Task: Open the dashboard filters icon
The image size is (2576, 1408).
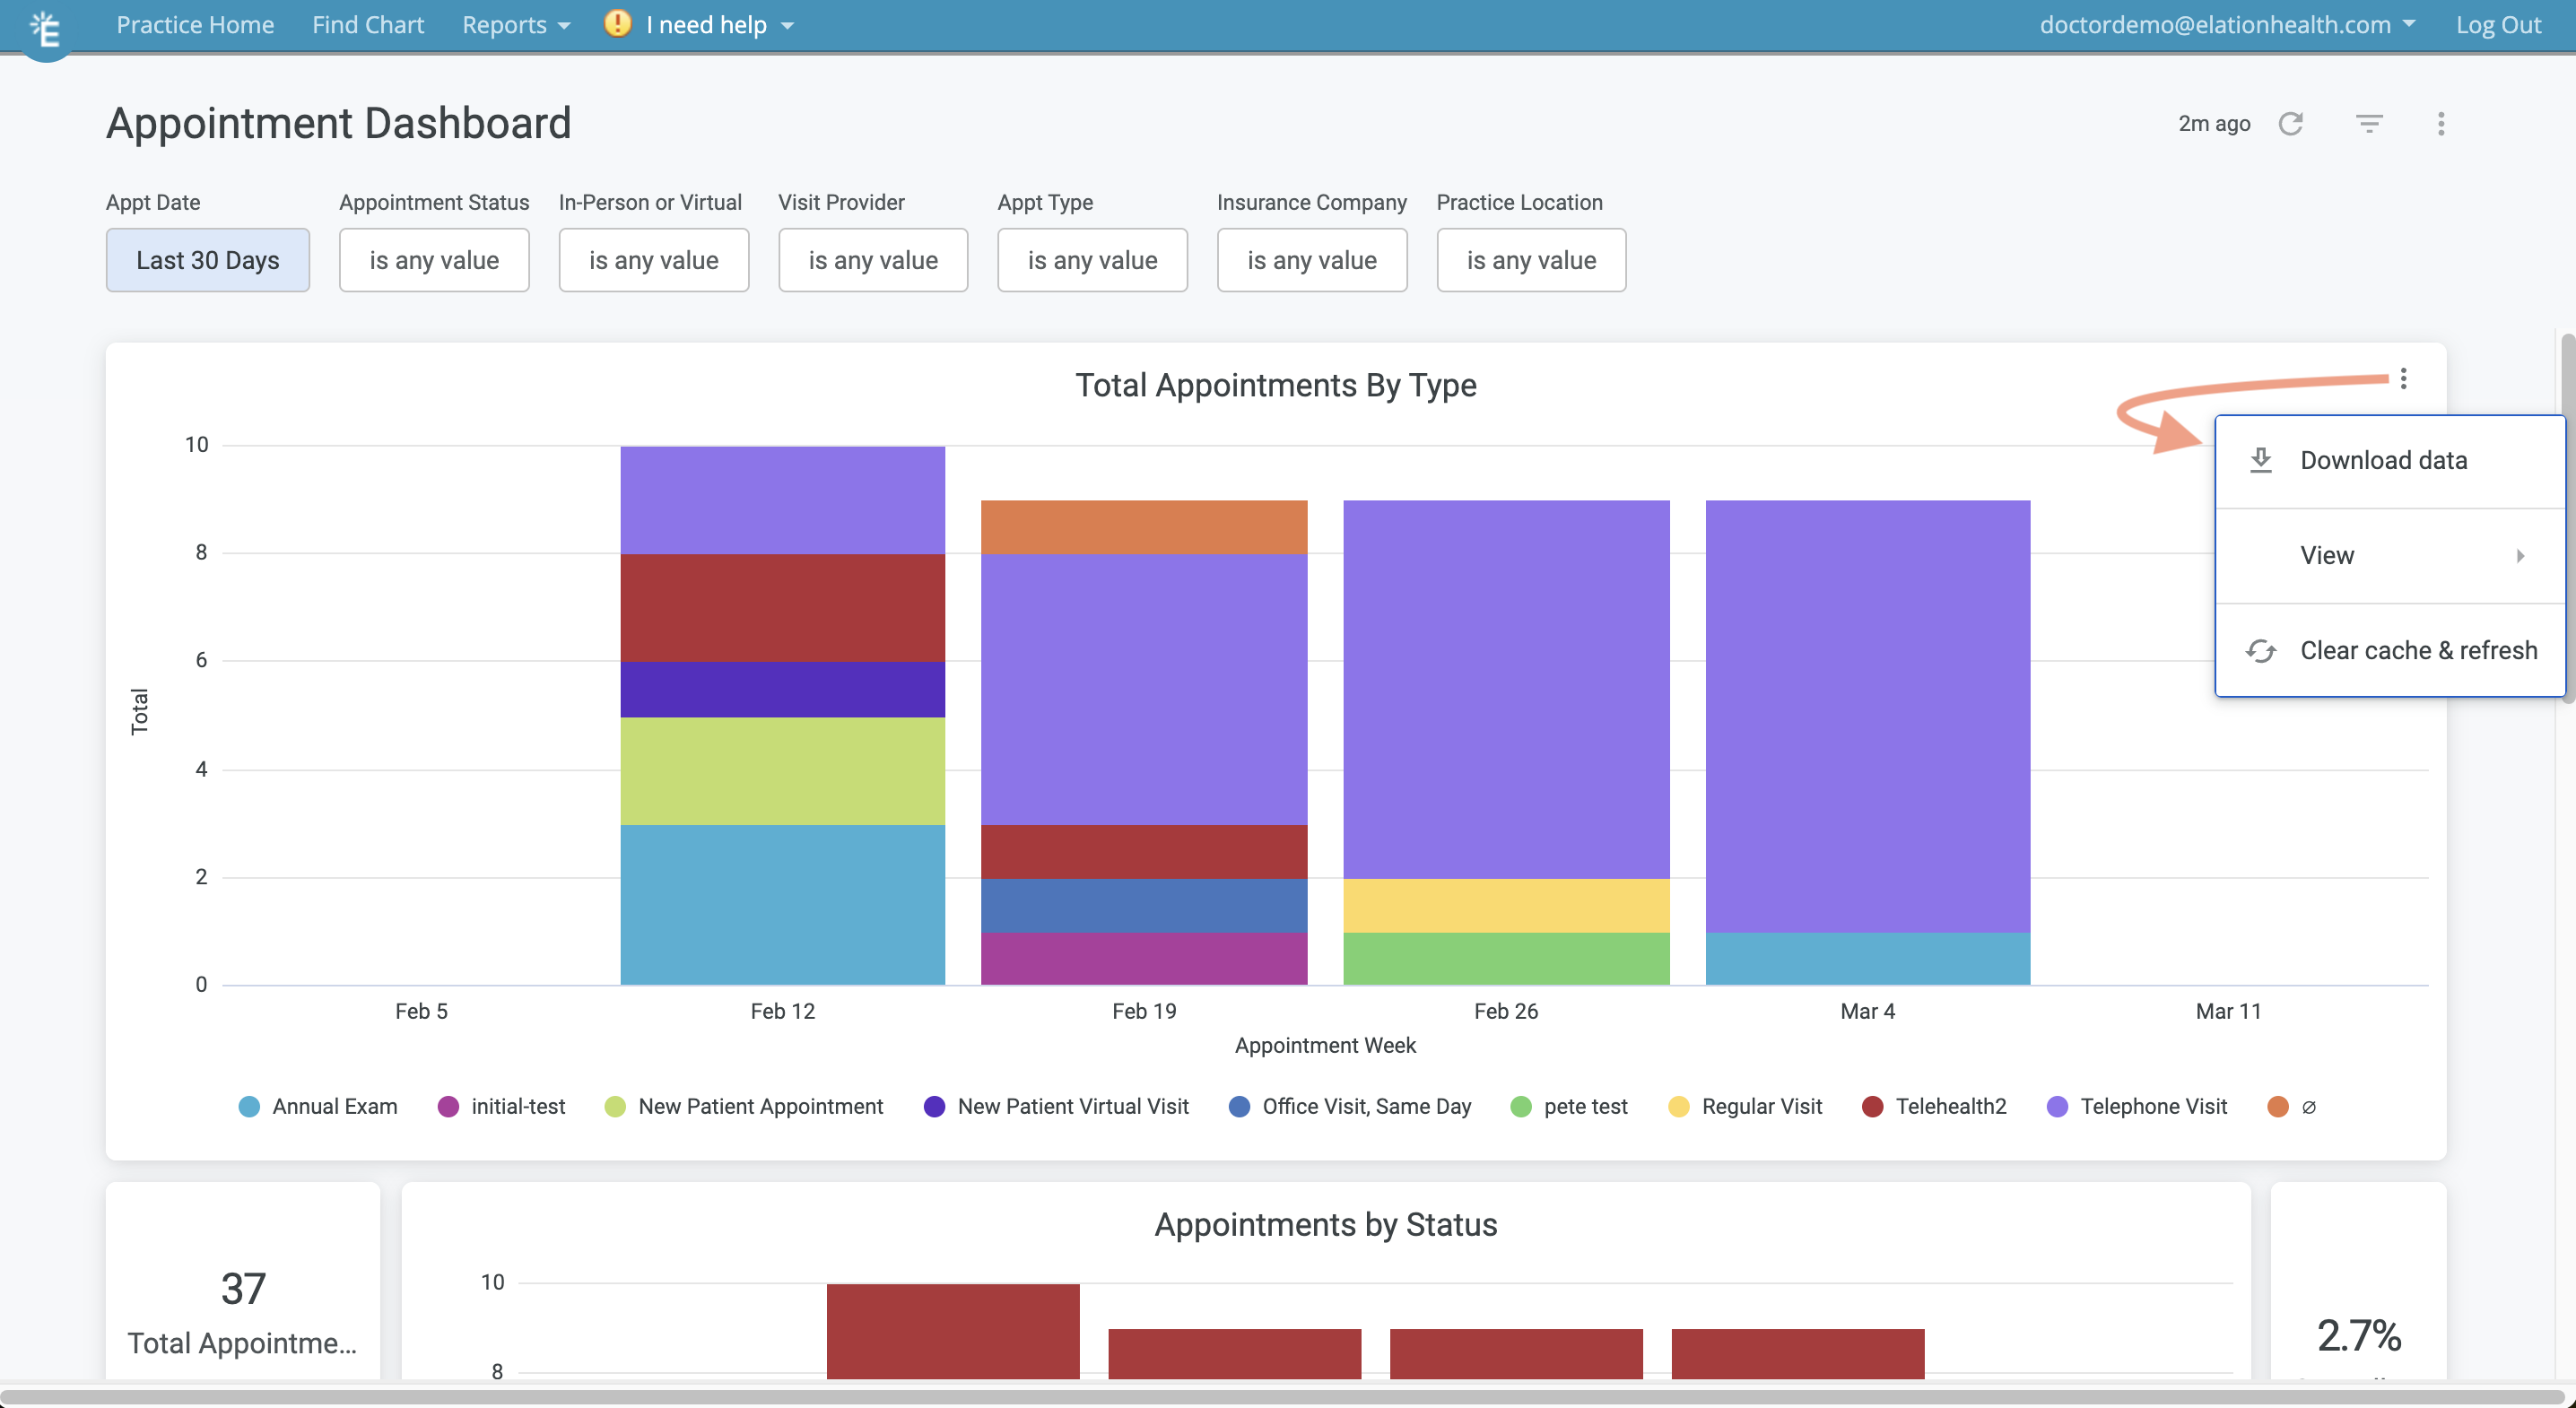Action: (x=2371, y=123)
